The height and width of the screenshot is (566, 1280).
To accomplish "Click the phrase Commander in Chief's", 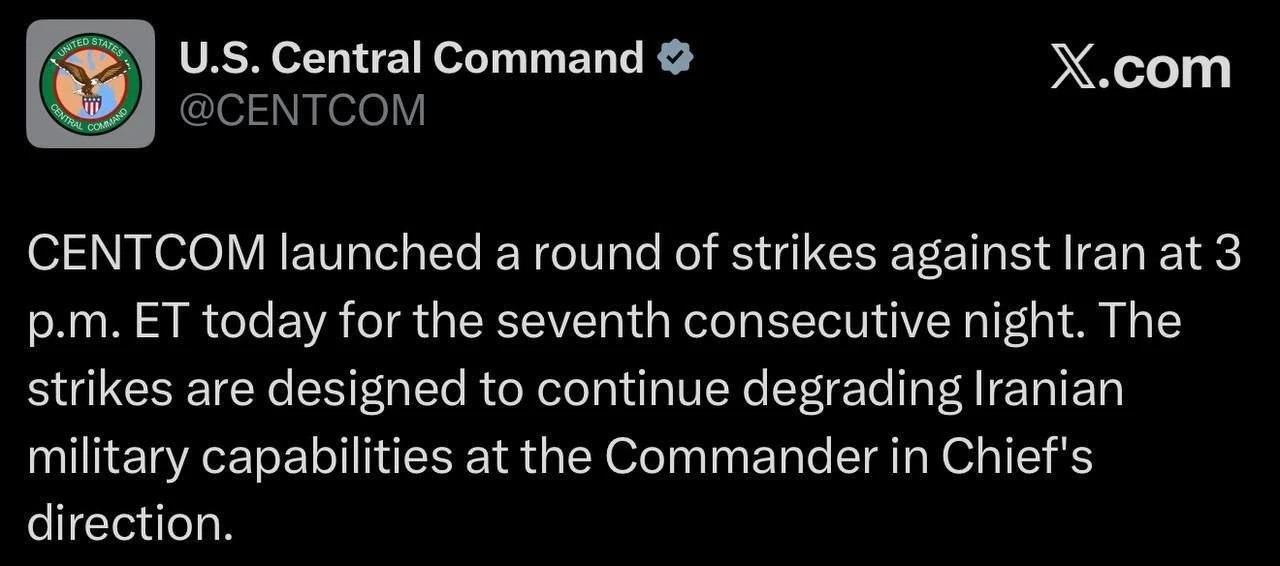I will tap(848, 457).
